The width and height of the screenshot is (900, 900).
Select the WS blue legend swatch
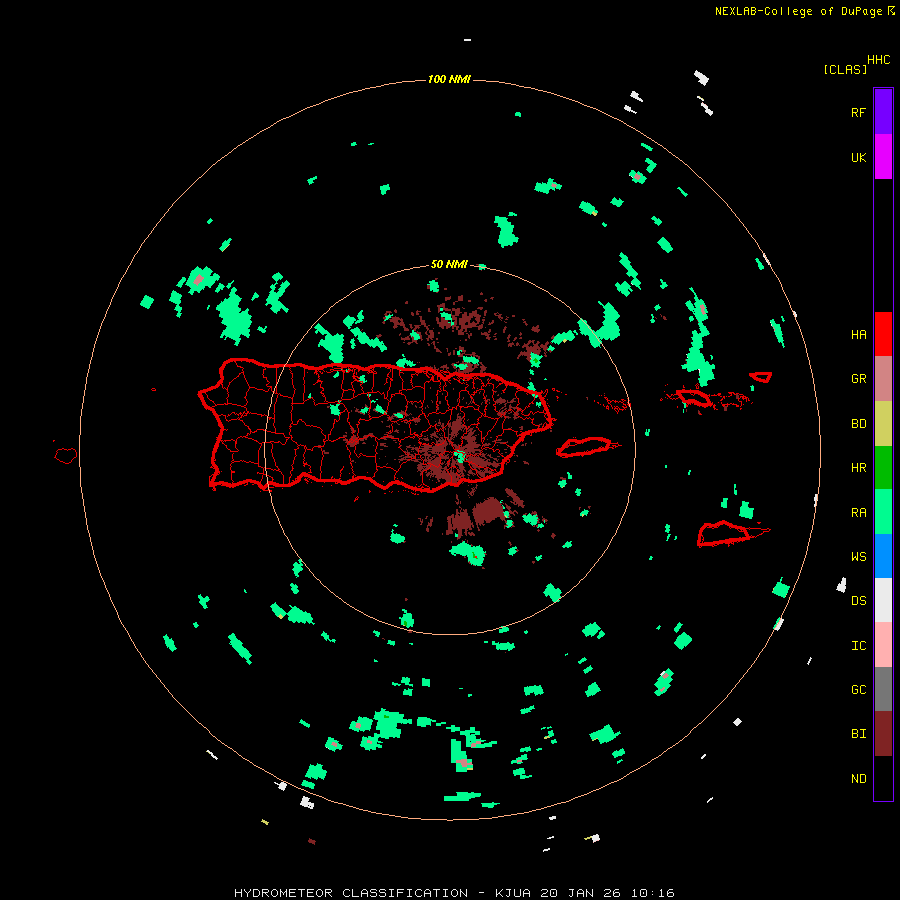[883, 556]
